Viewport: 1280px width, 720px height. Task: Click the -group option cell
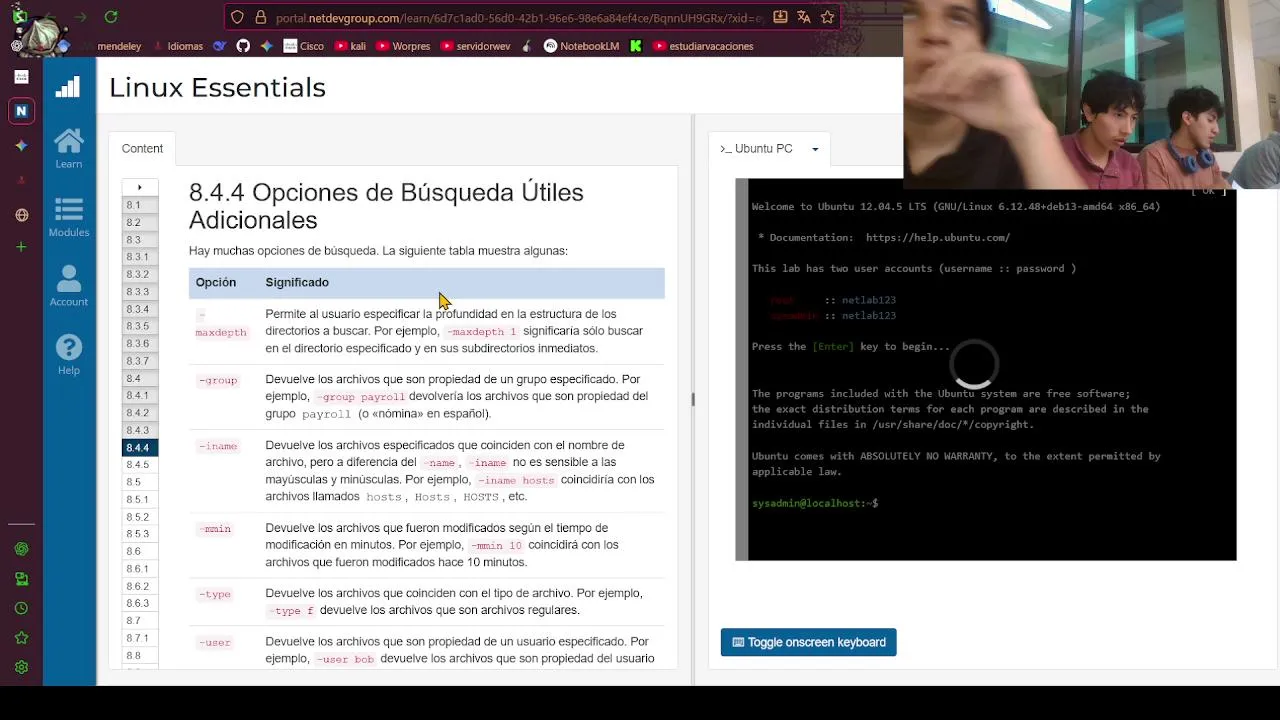218,380
